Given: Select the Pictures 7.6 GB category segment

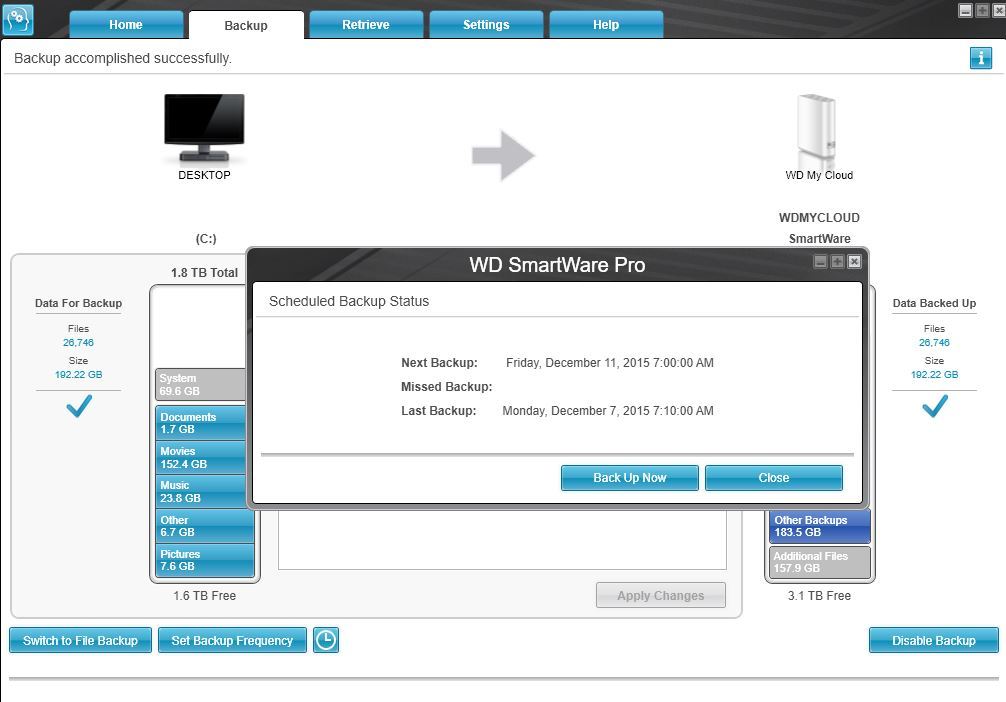Looking at the screenshot, I should tap(204, 557).
